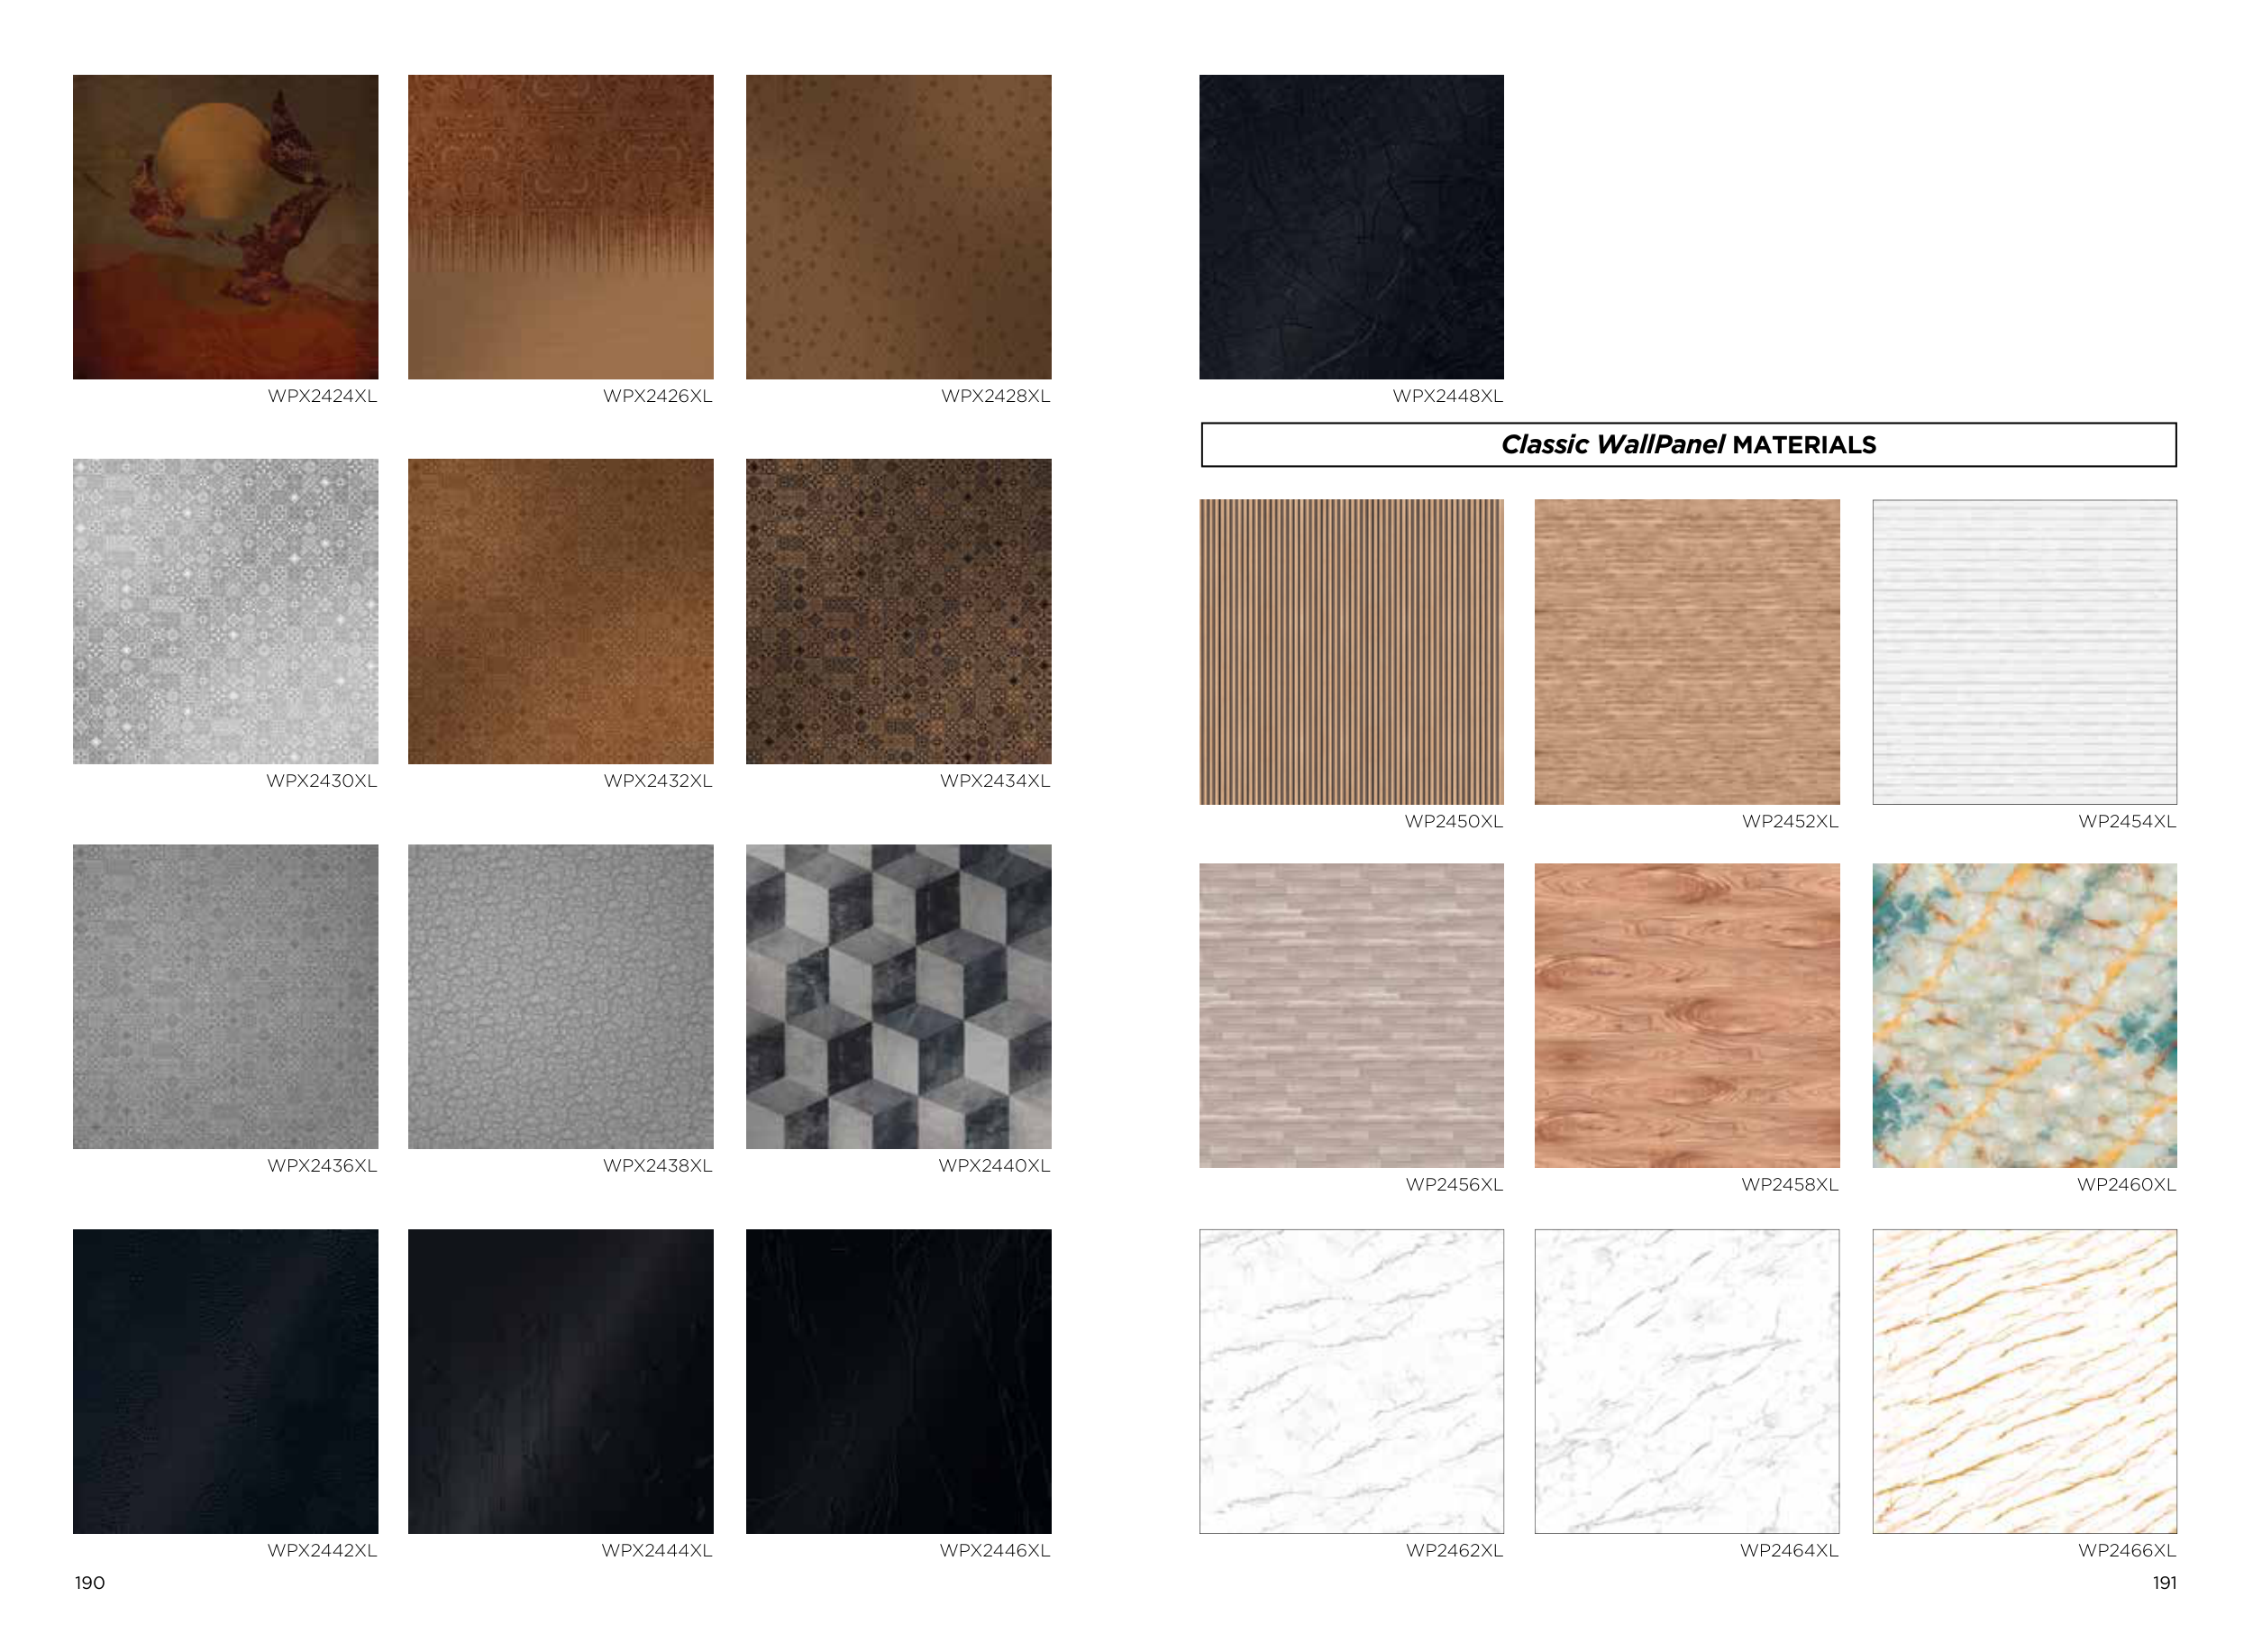The width and height of the screenshot is (2253, 1652).
Task: Click the moon and bird artwork swatch WPX2424XL
Action: [x=225, y=227]
